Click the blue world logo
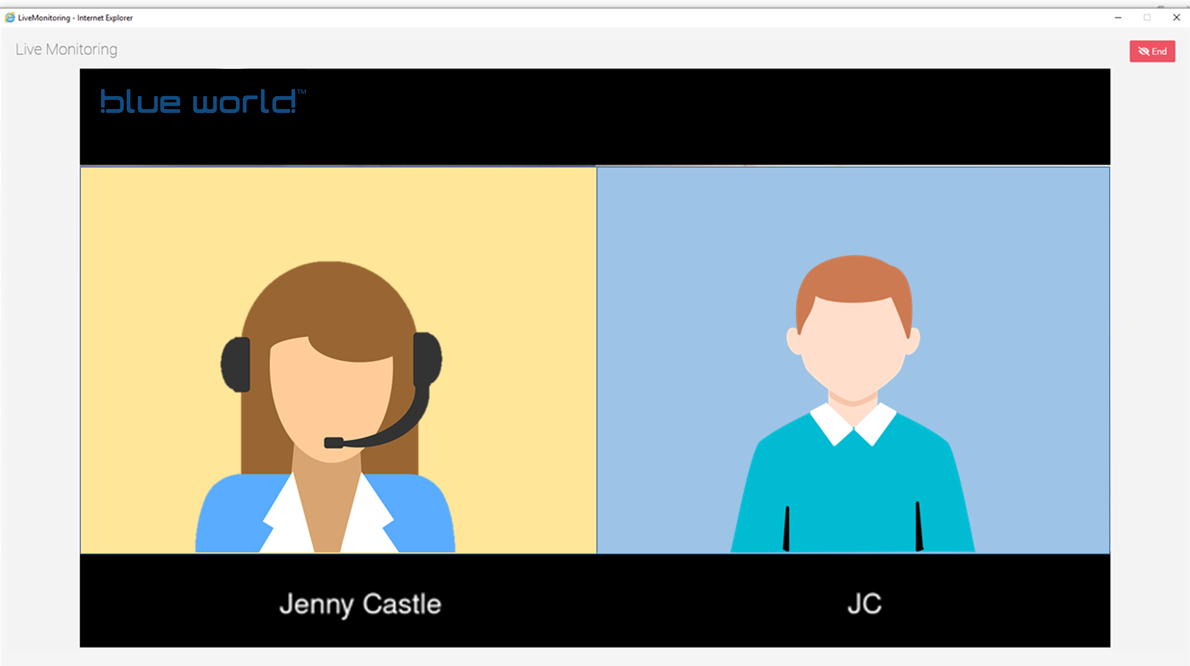1190x666 pixels. 200,101
